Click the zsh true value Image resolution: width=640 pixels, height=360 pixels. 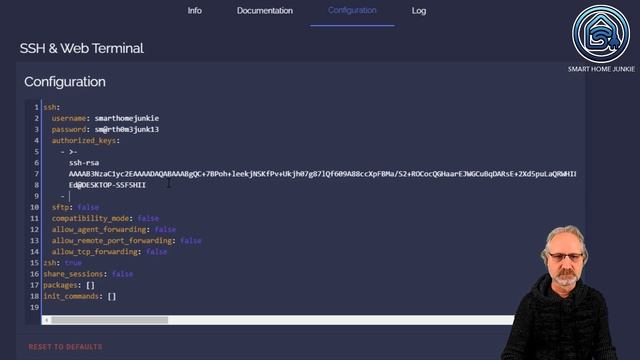click(73, 263)
